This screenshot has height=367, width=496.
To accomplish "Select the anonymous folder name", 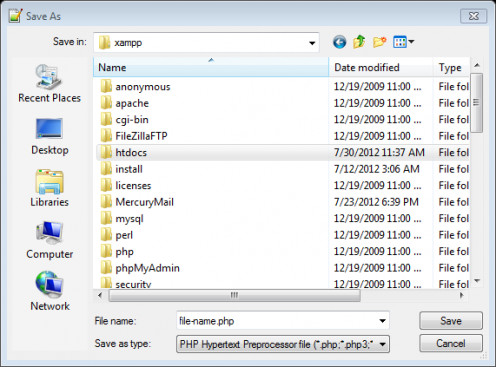I will 143,87.
